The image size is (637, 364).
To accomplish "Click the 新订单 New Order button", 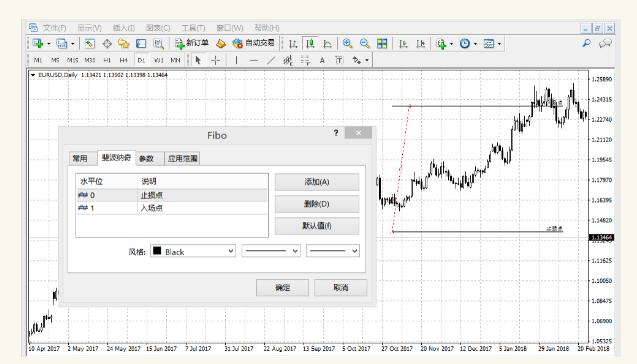I will (192, 43).
